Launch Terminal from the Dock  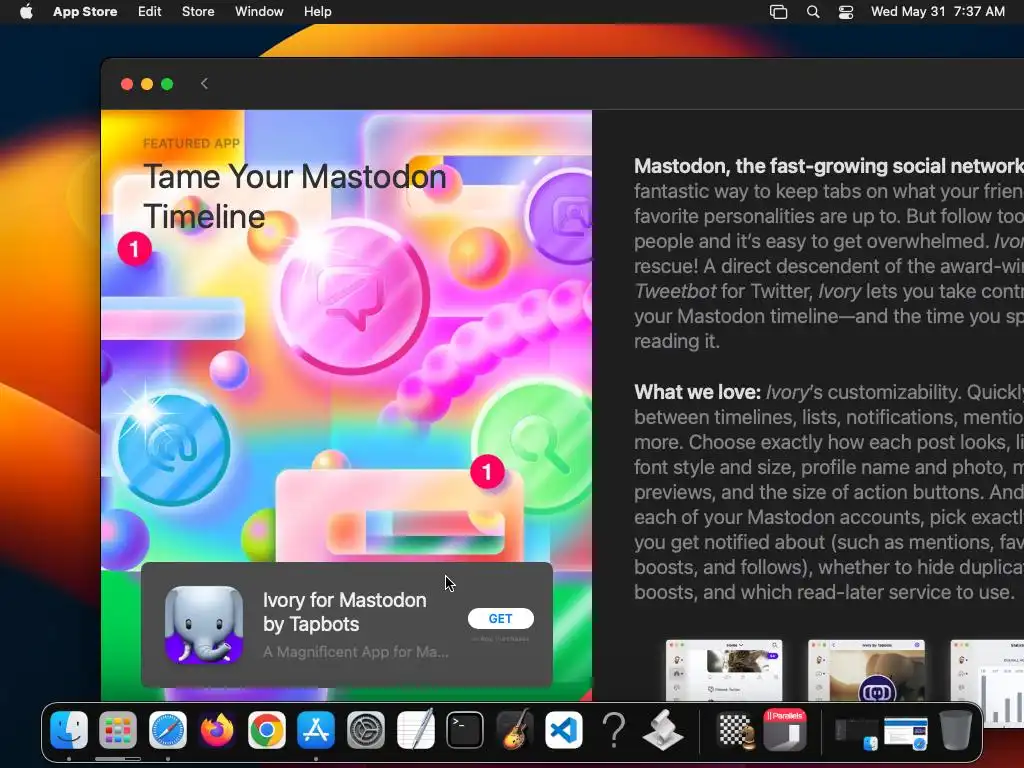[465, 729]
